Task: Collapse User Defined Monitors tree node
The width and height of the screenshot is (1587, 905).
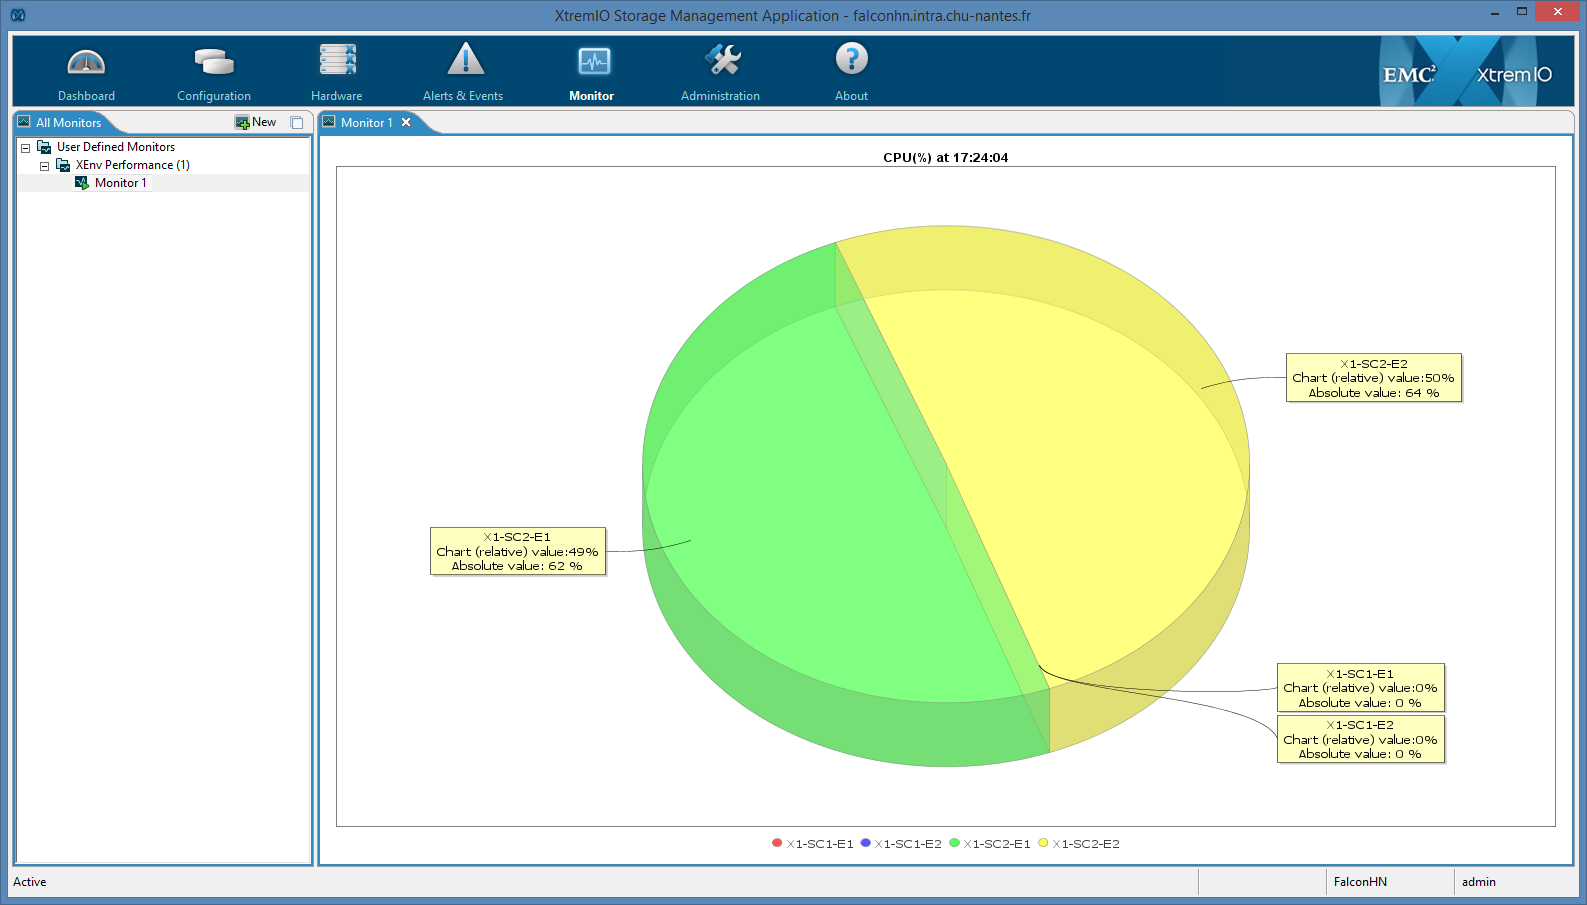Action: (x=26, y=148)
